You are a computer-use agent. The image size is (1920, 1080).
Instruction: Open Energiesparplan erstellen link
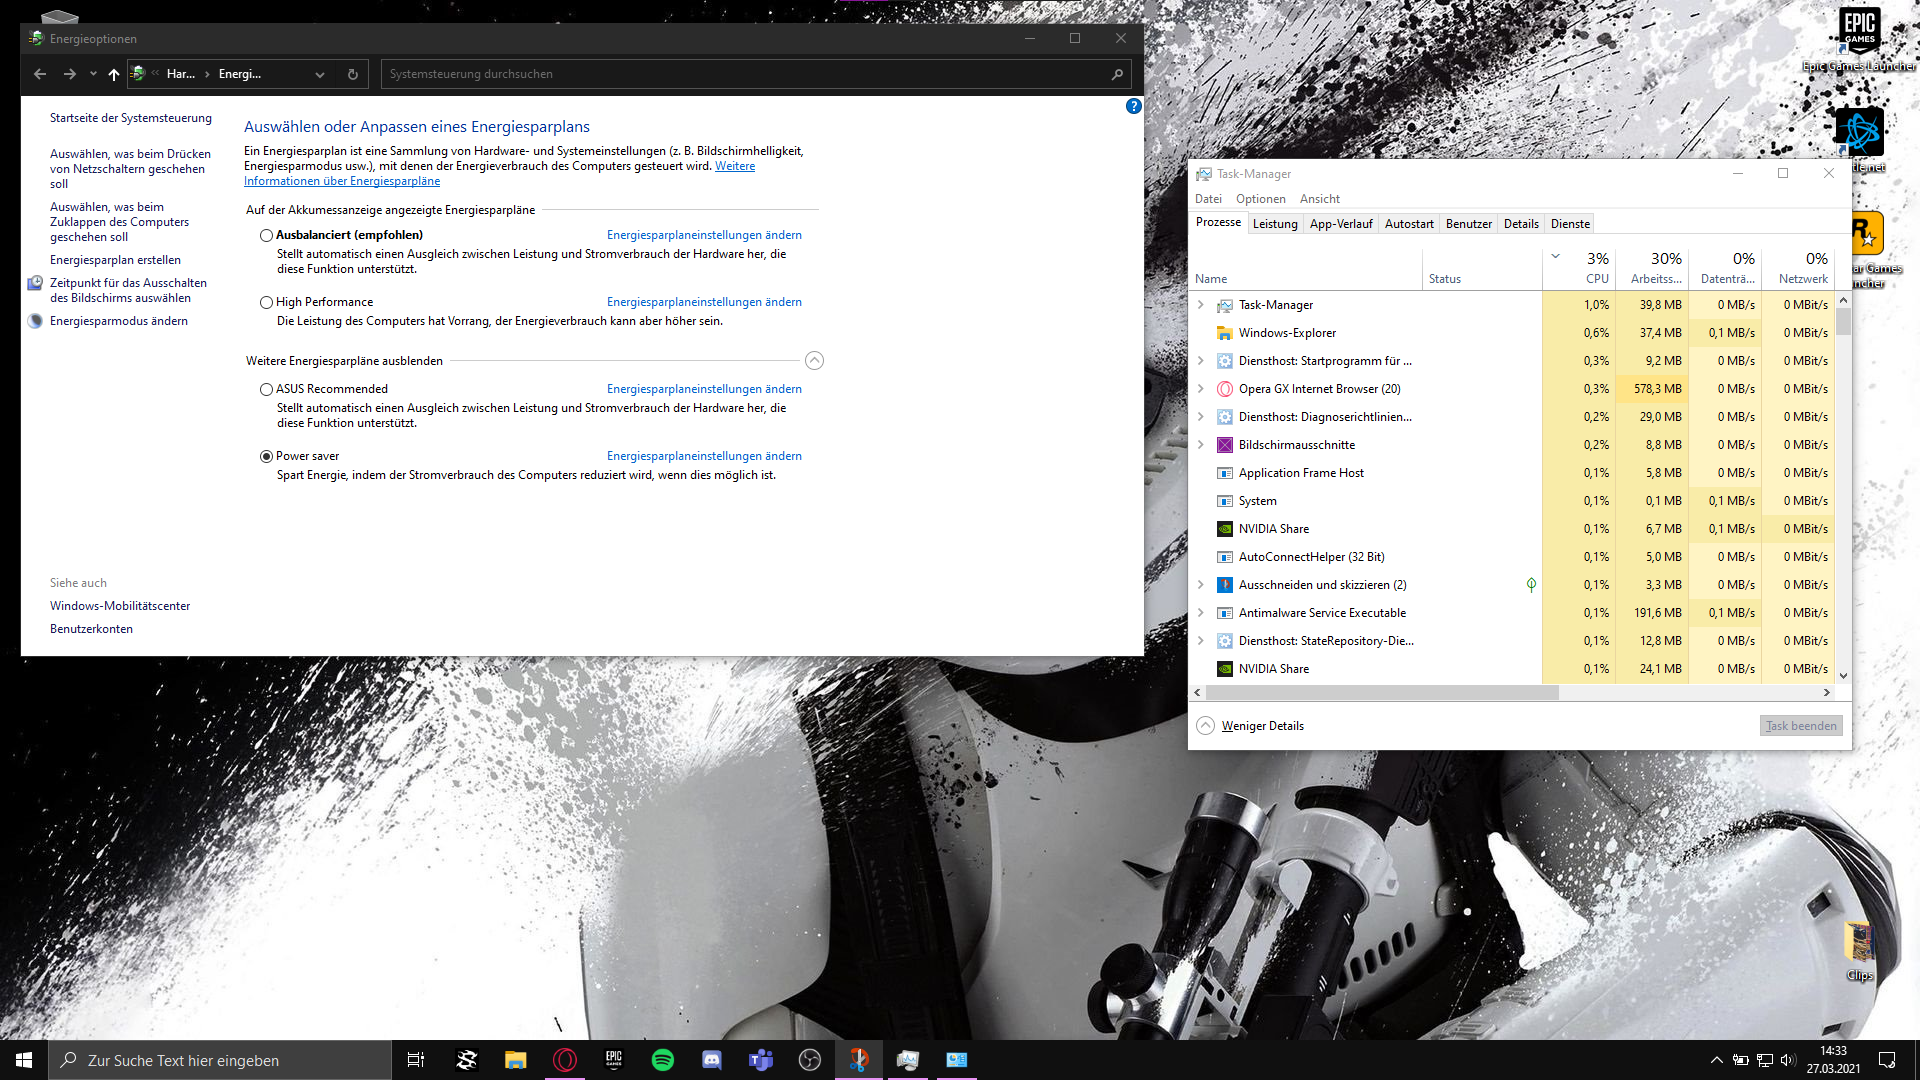(x=115, y=260)
